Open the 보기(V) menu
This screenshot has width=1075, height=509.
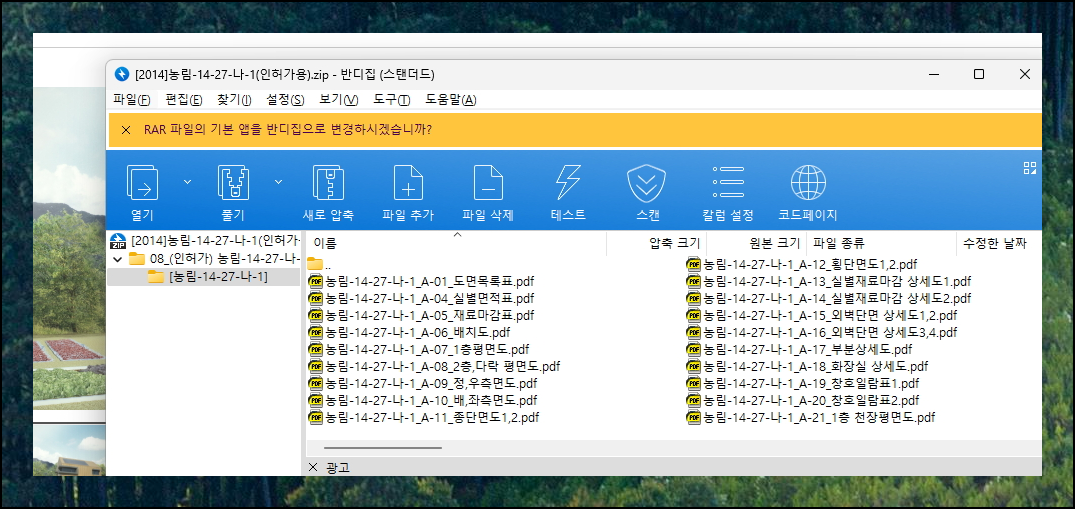pos(339,100)
